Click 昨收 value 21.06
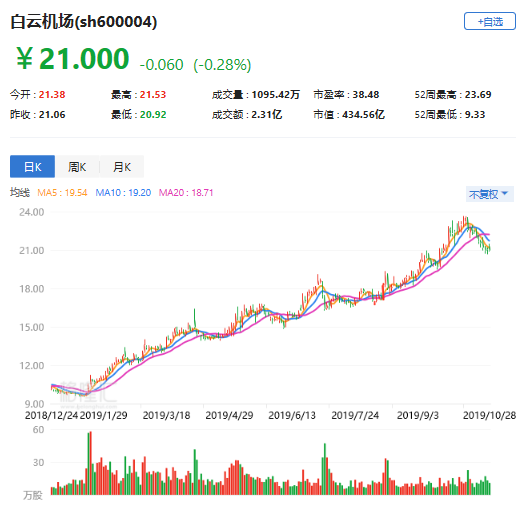 point(52,115)
